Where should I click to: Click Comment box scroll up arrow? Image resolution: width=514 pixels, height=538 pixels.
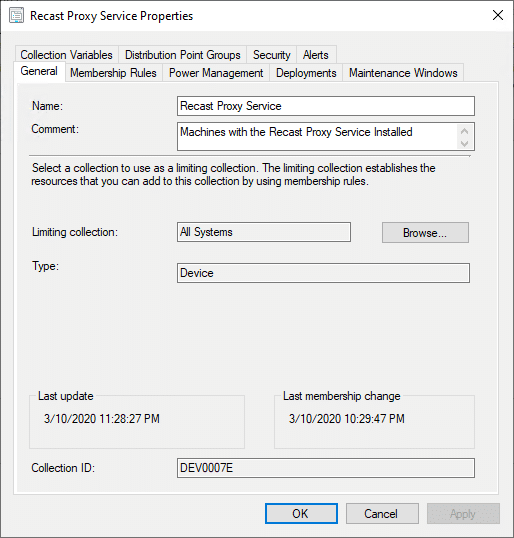465,131
